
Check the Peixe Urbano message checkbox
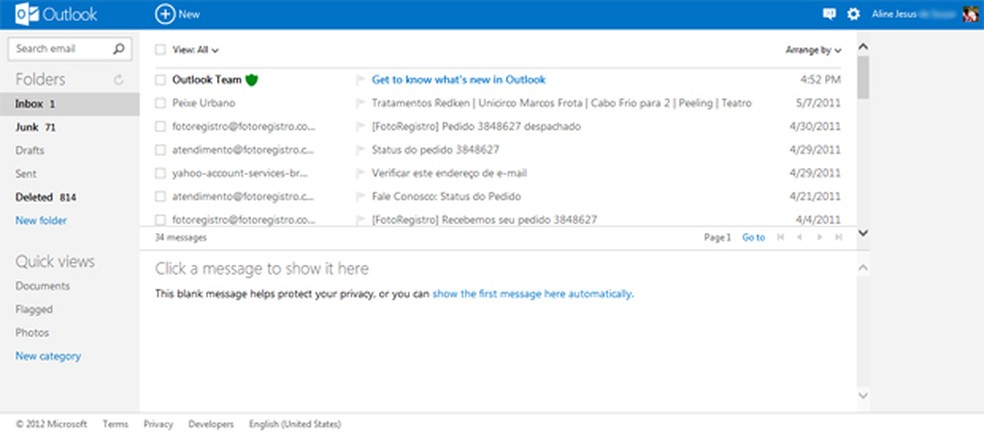pos(161,103)
